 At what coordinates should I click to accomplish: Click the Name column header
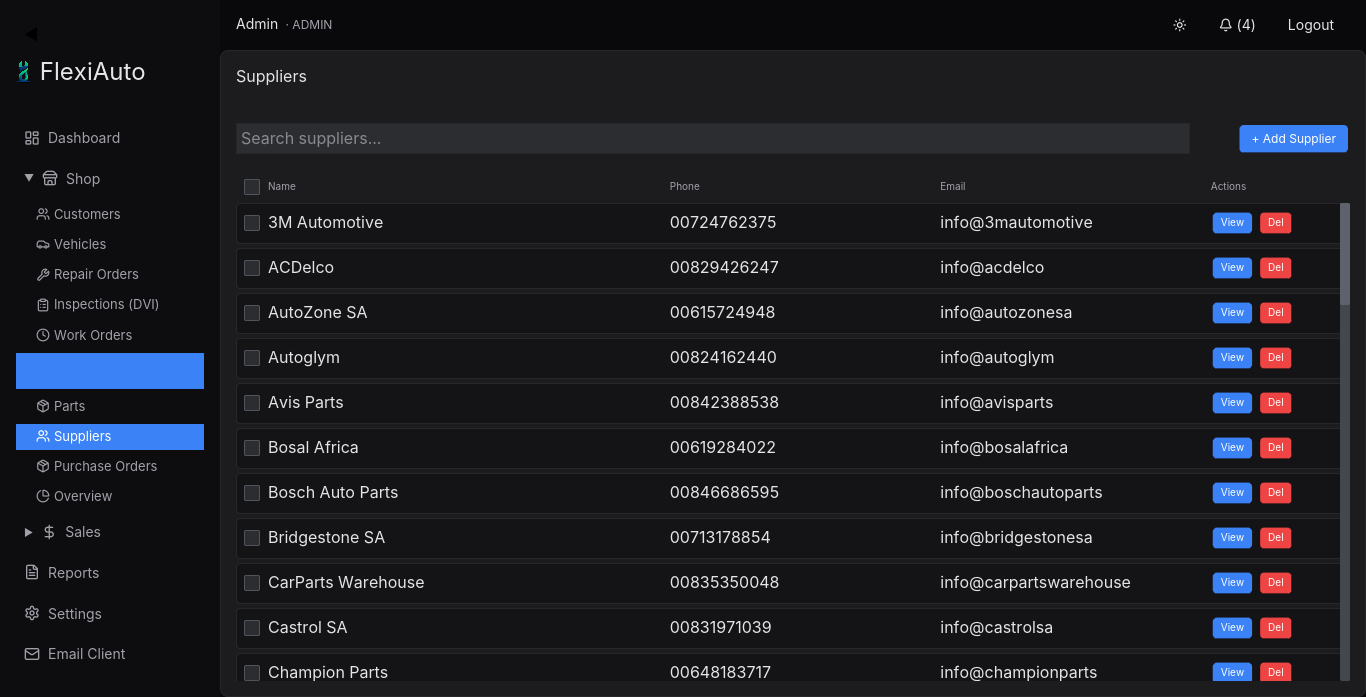[x=282, y=187]
